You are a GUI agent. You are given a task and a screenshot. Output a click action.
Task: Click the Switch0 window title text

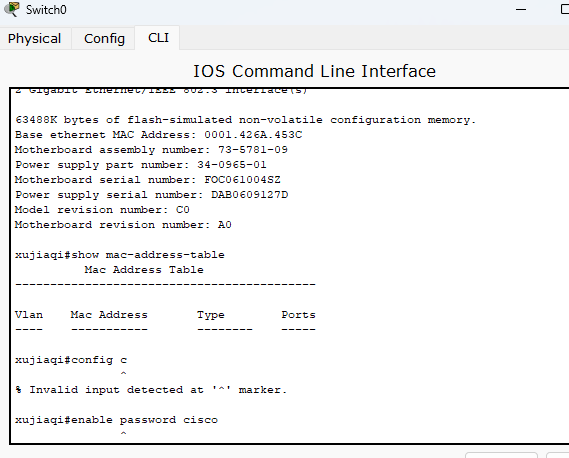[46, 10]
